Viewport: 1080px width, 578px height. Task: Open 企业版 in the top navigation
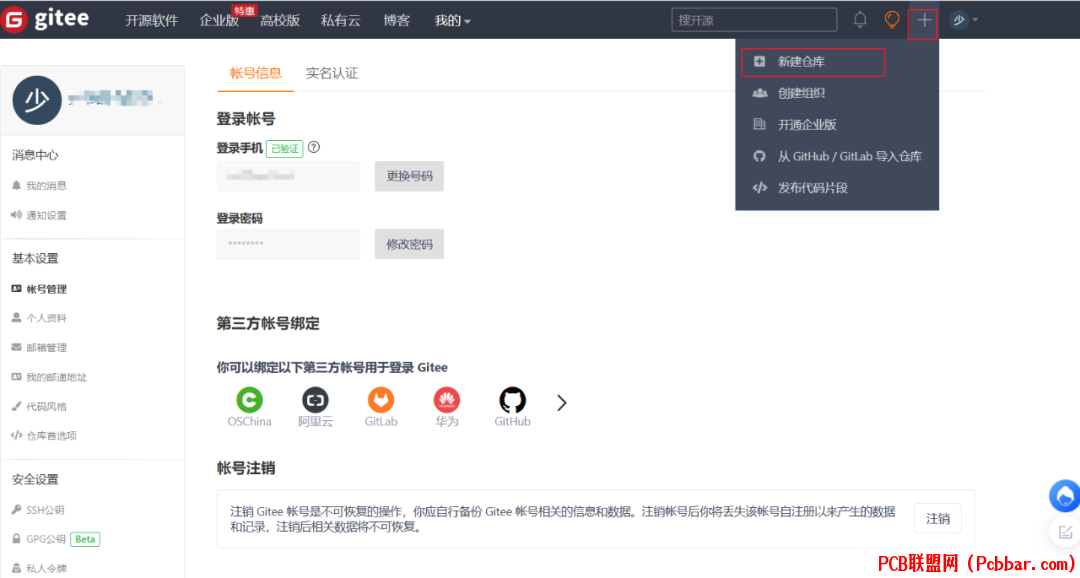pos(219,21)
